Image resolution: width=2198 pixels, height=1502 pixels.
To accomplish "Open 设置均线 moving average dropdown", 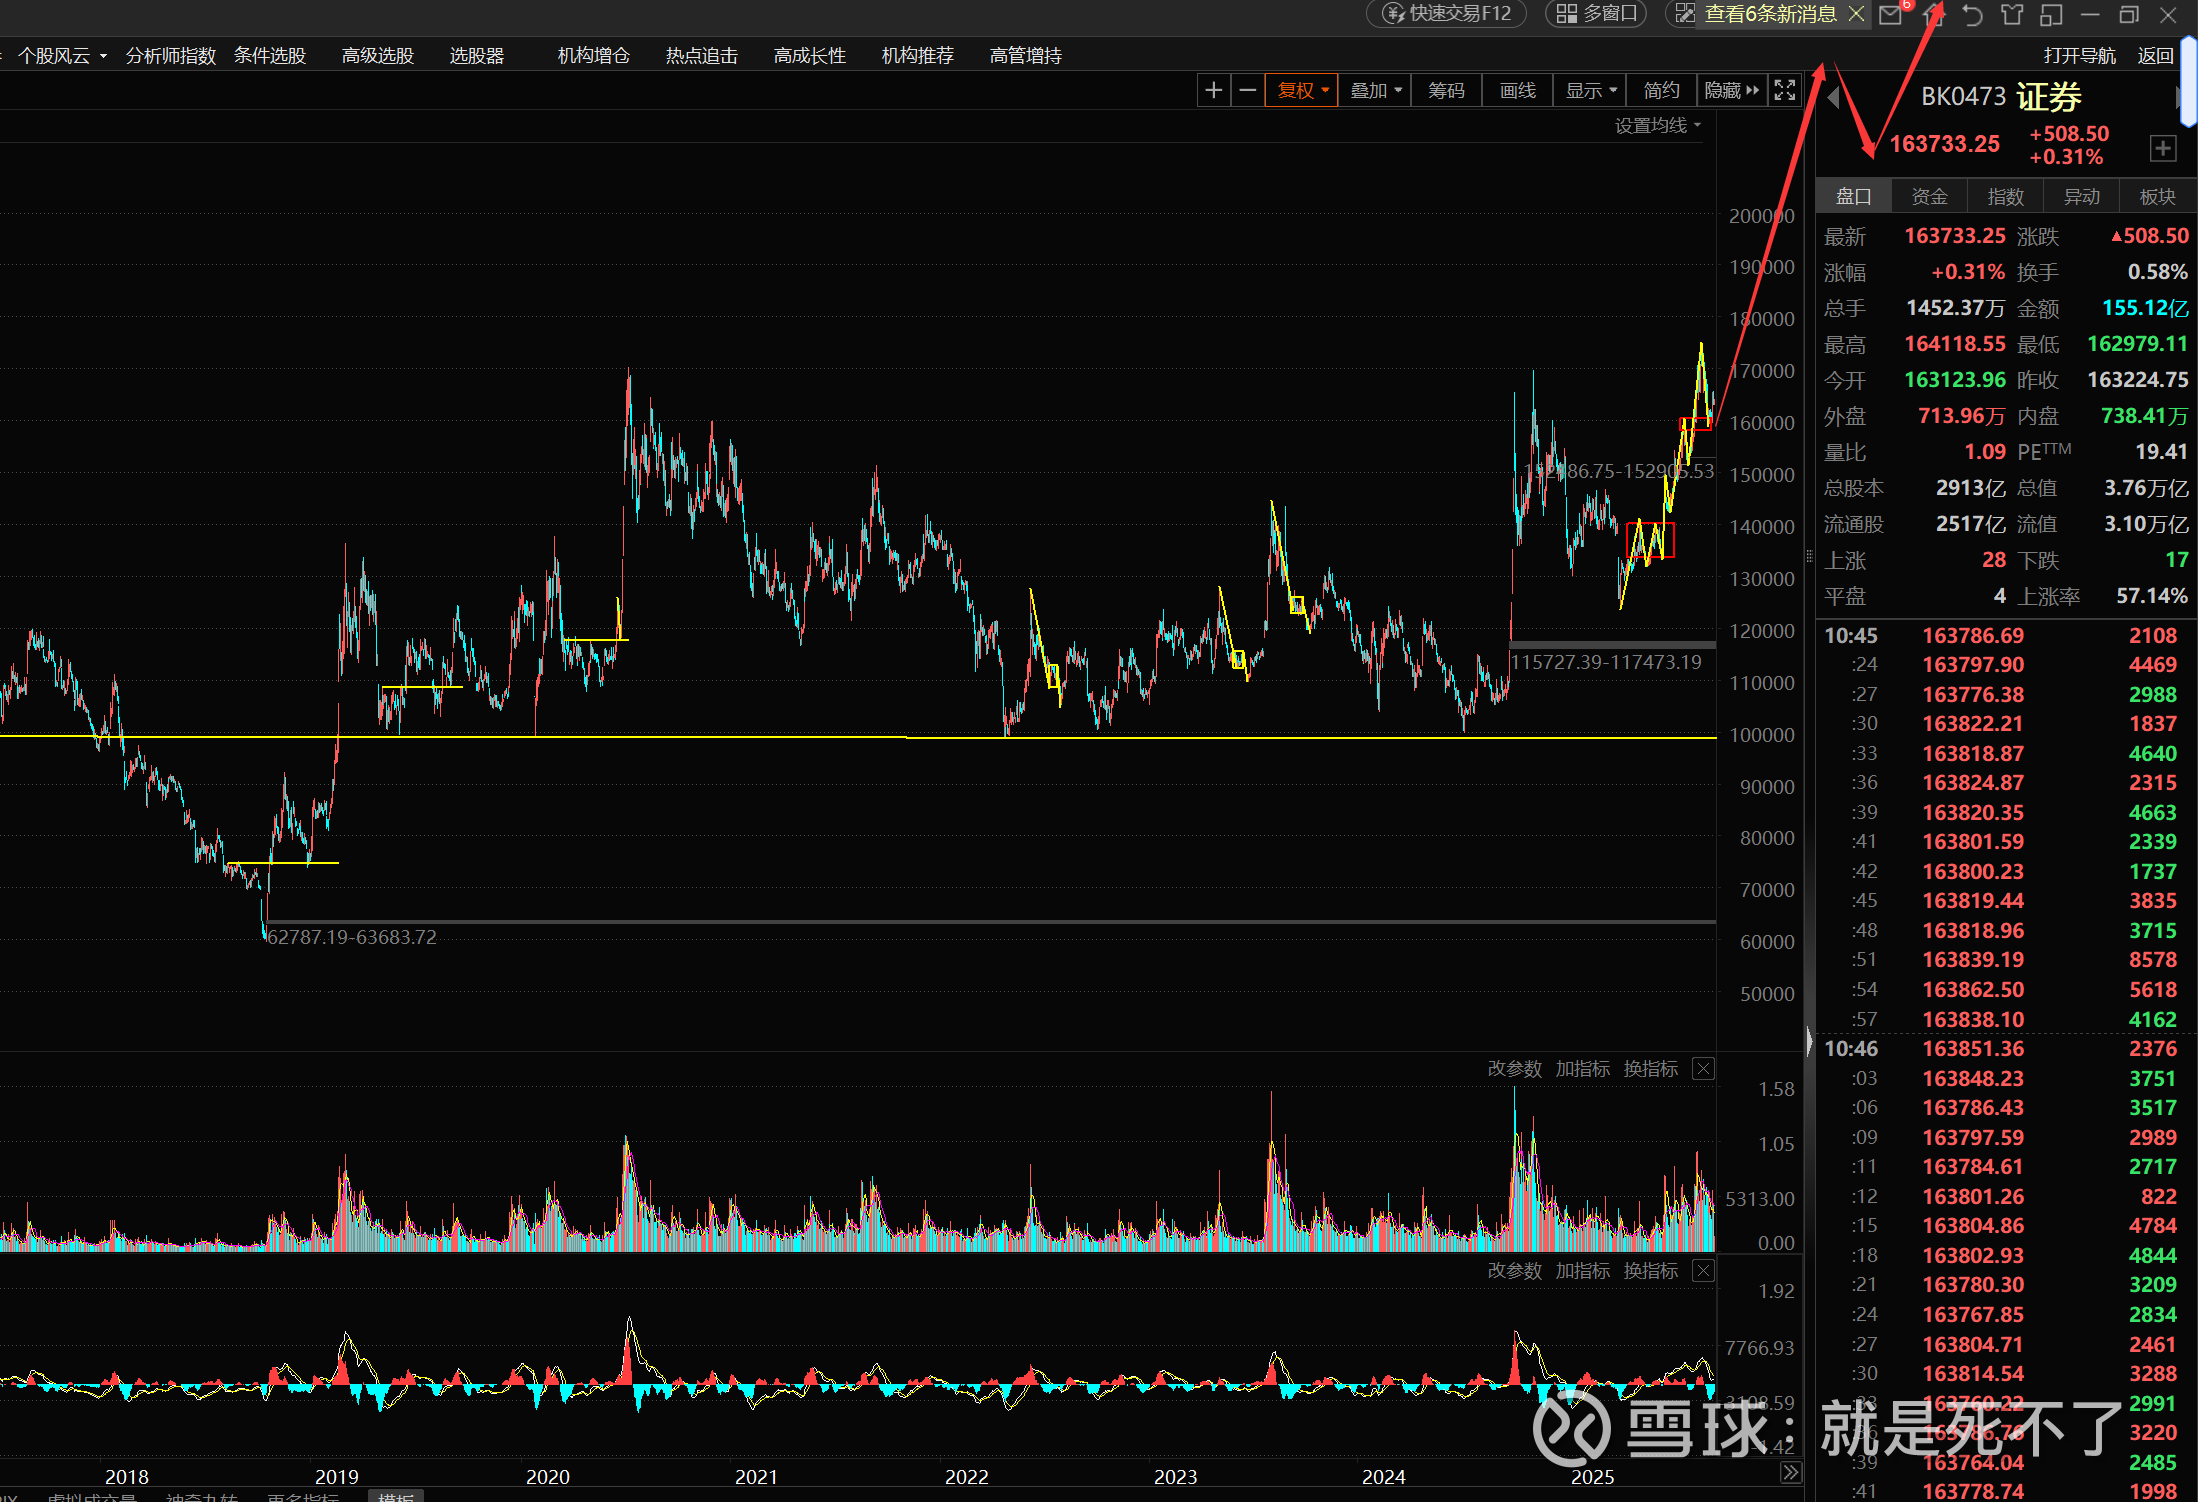I will [x=1657, y=126].
